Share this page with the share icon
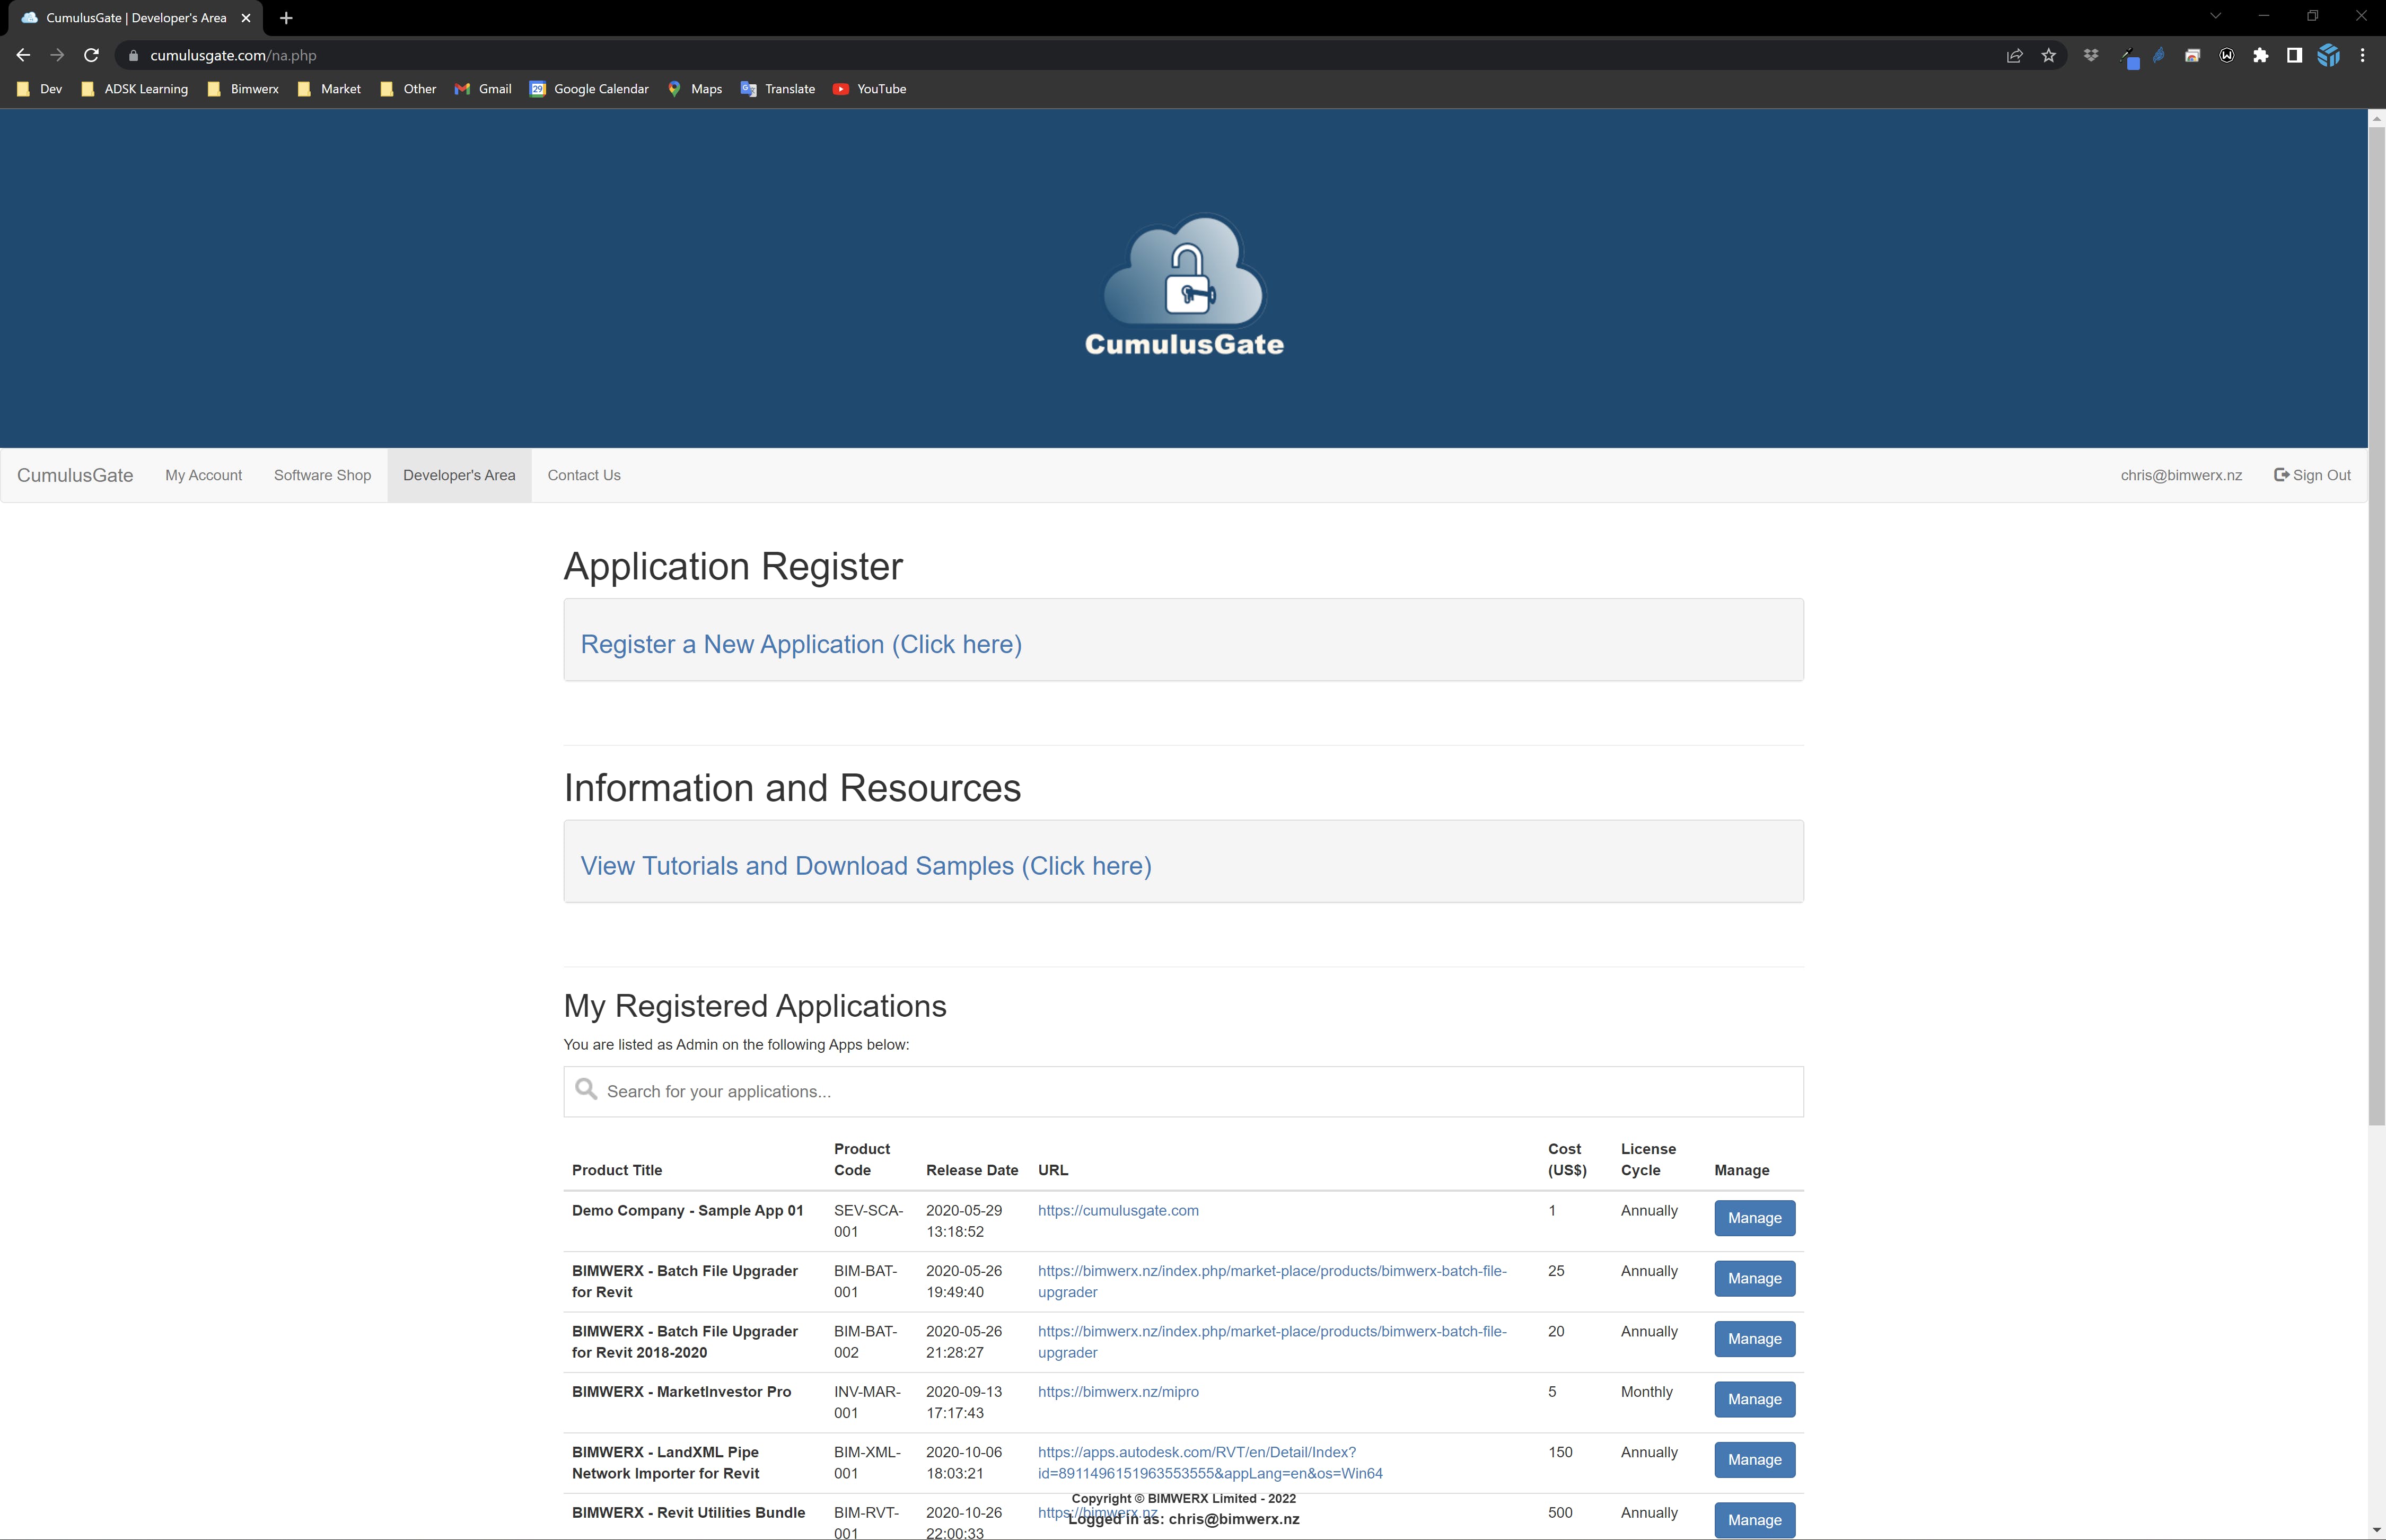The image size is (2386, 1540). point(2015,56)
